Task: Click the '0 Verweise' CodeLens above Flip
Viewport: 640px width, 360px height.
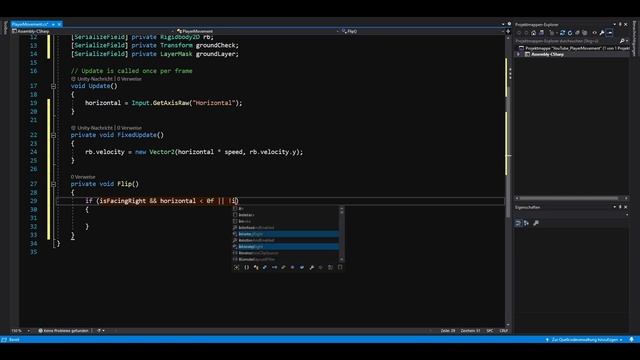Action: coord(83,177)
